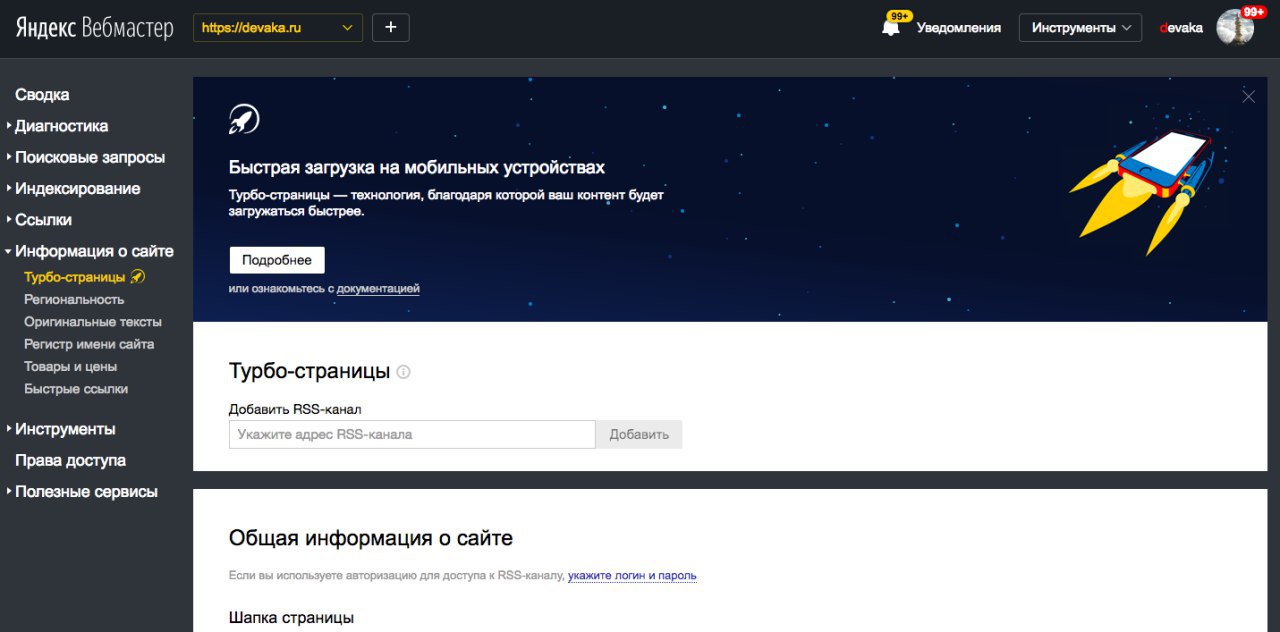1280x632 pixels.
Task: Focus the RSS channel address field
Action: point(412,434)
